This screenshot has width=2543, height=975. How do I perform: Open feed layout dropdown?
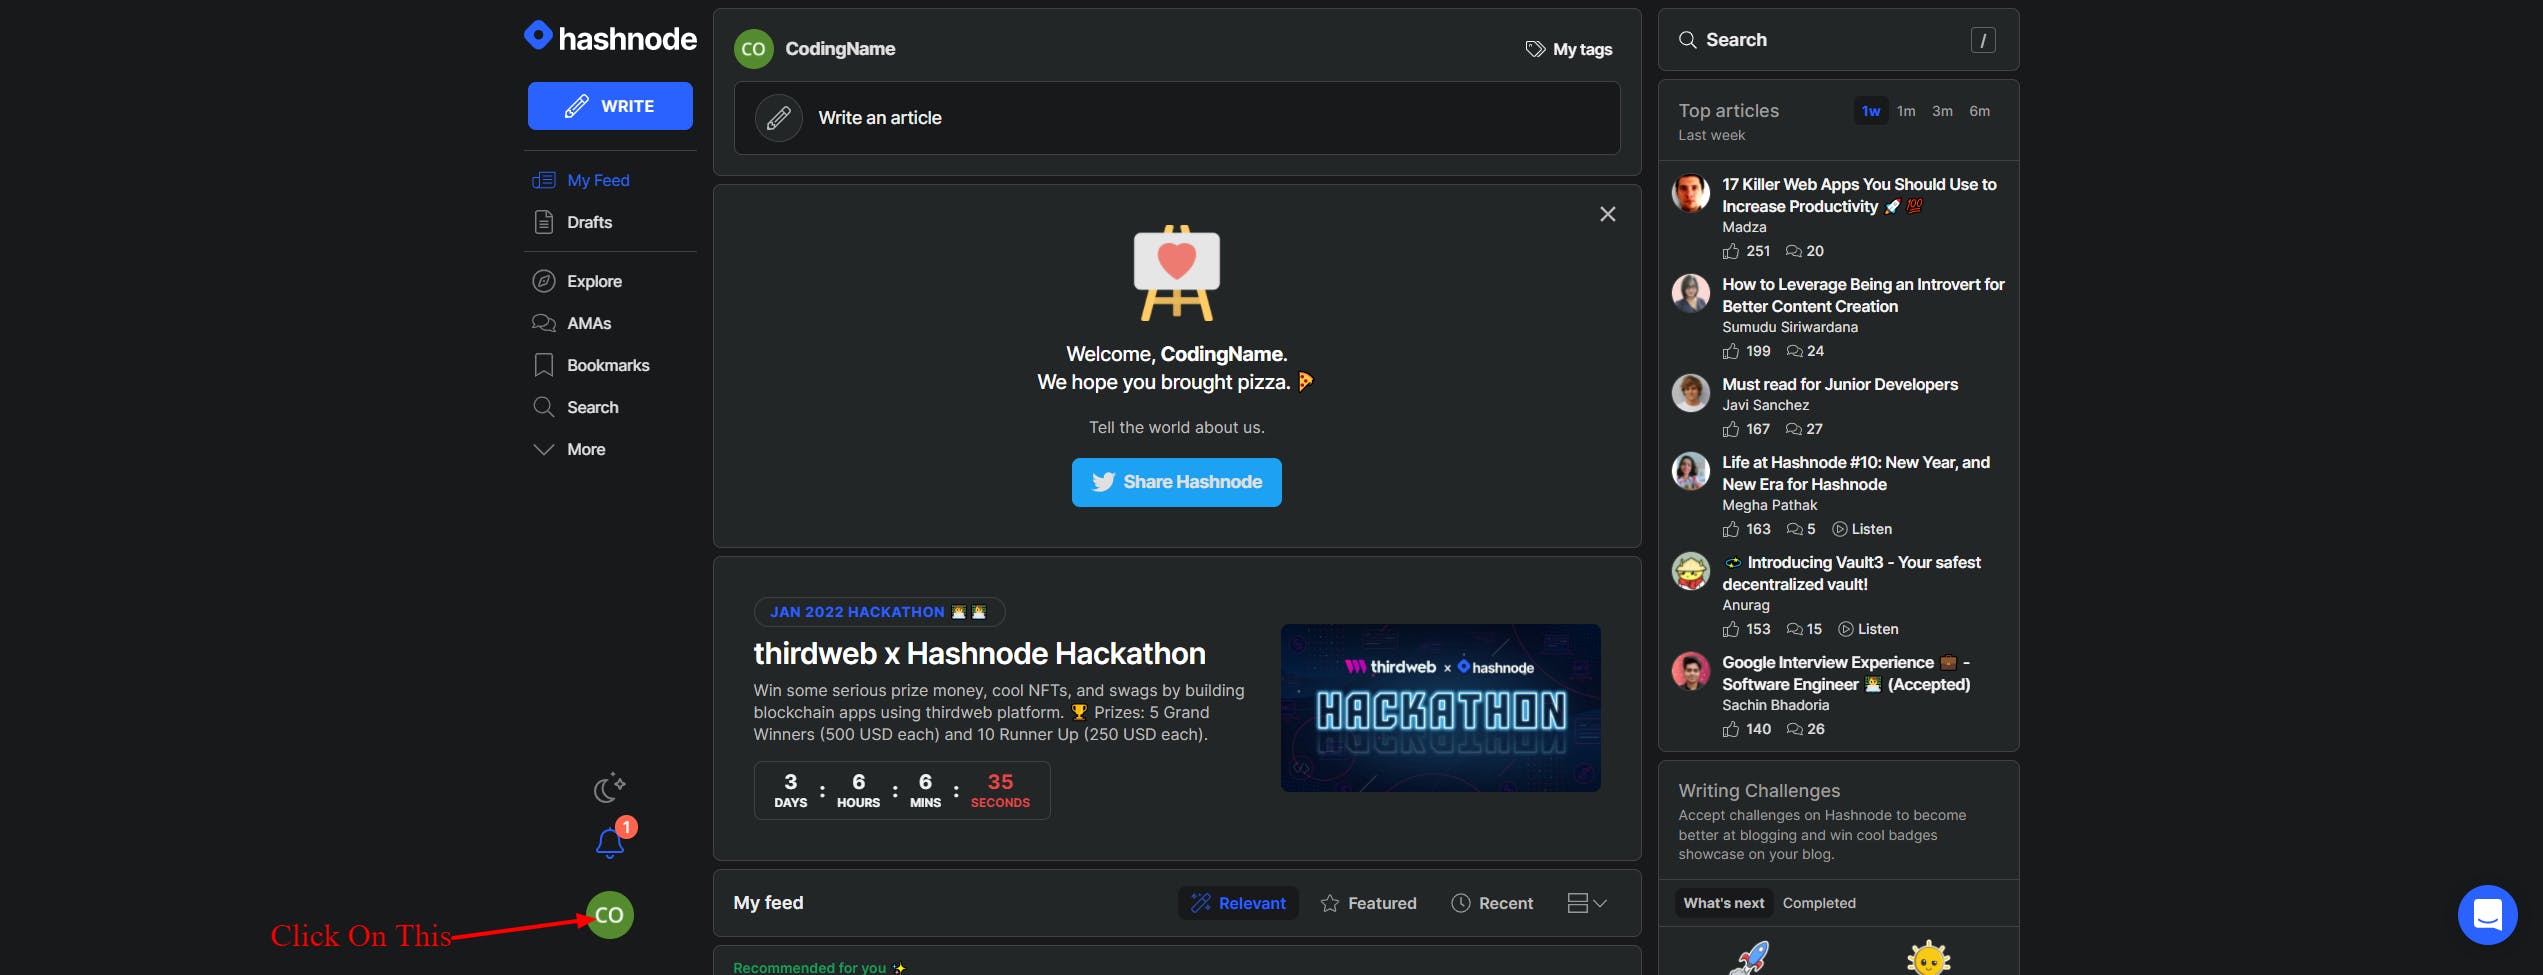(1587, 903)
